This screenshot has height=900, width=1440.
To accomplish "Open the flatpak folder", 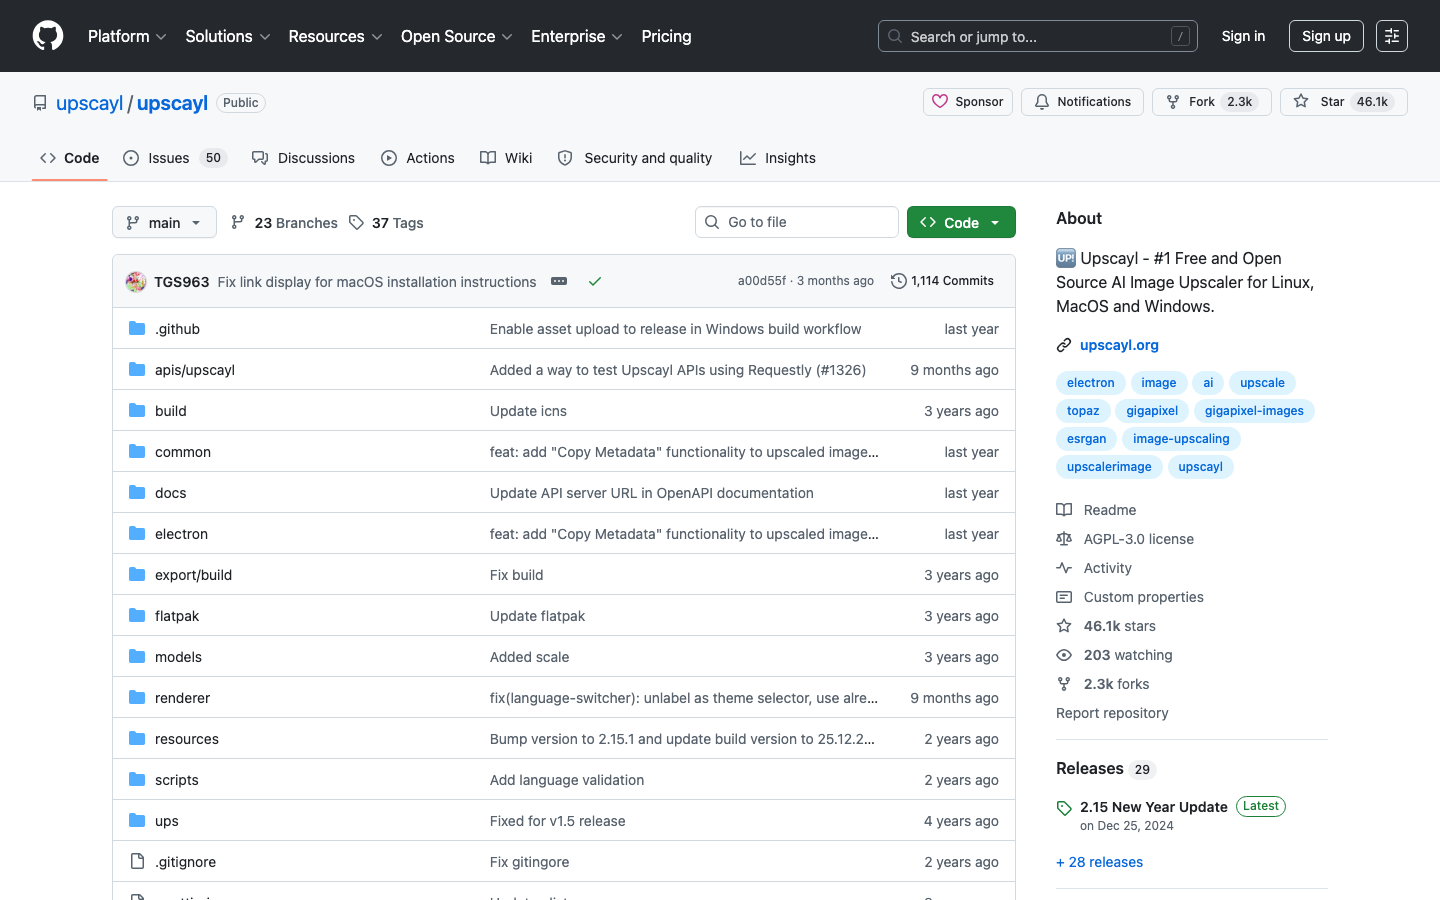I will (177, 616).
